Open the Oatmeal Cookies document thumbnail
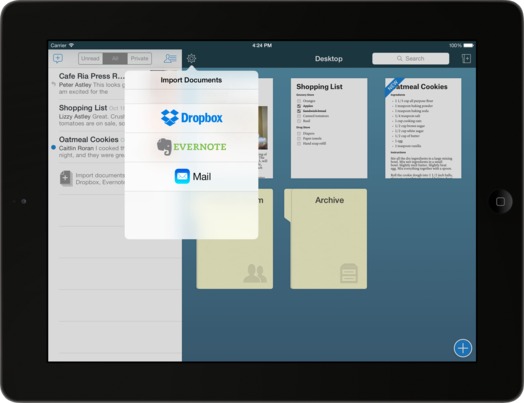 click(x=423, y=128)
